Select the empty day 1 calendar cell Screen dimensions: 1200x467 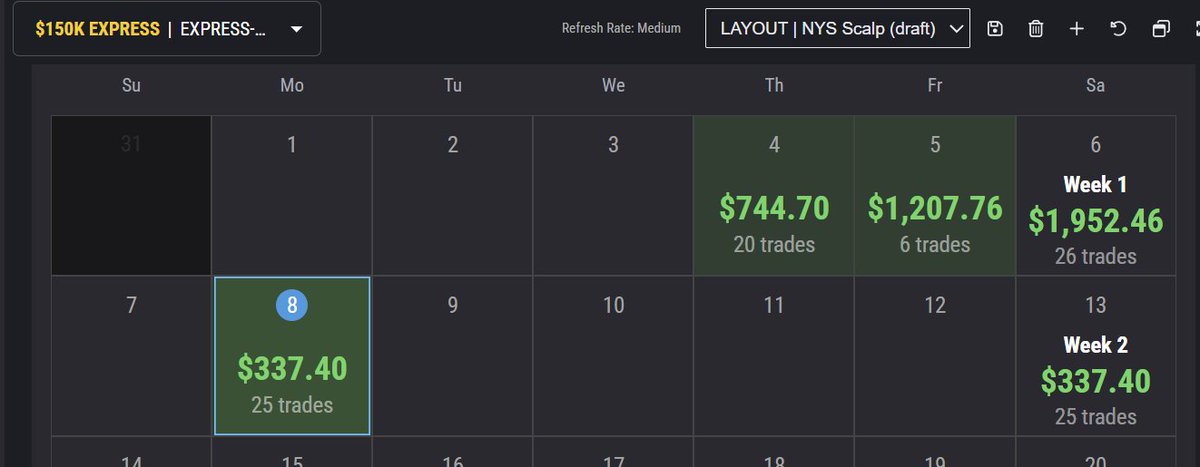292,195
